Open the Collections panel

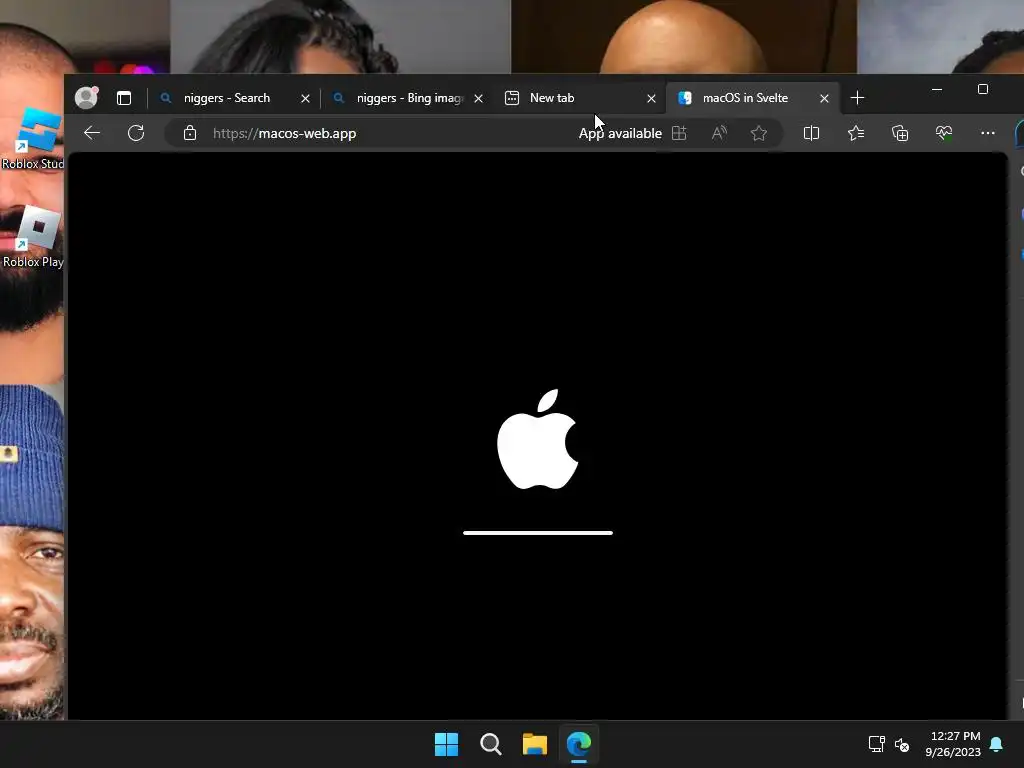900,133
